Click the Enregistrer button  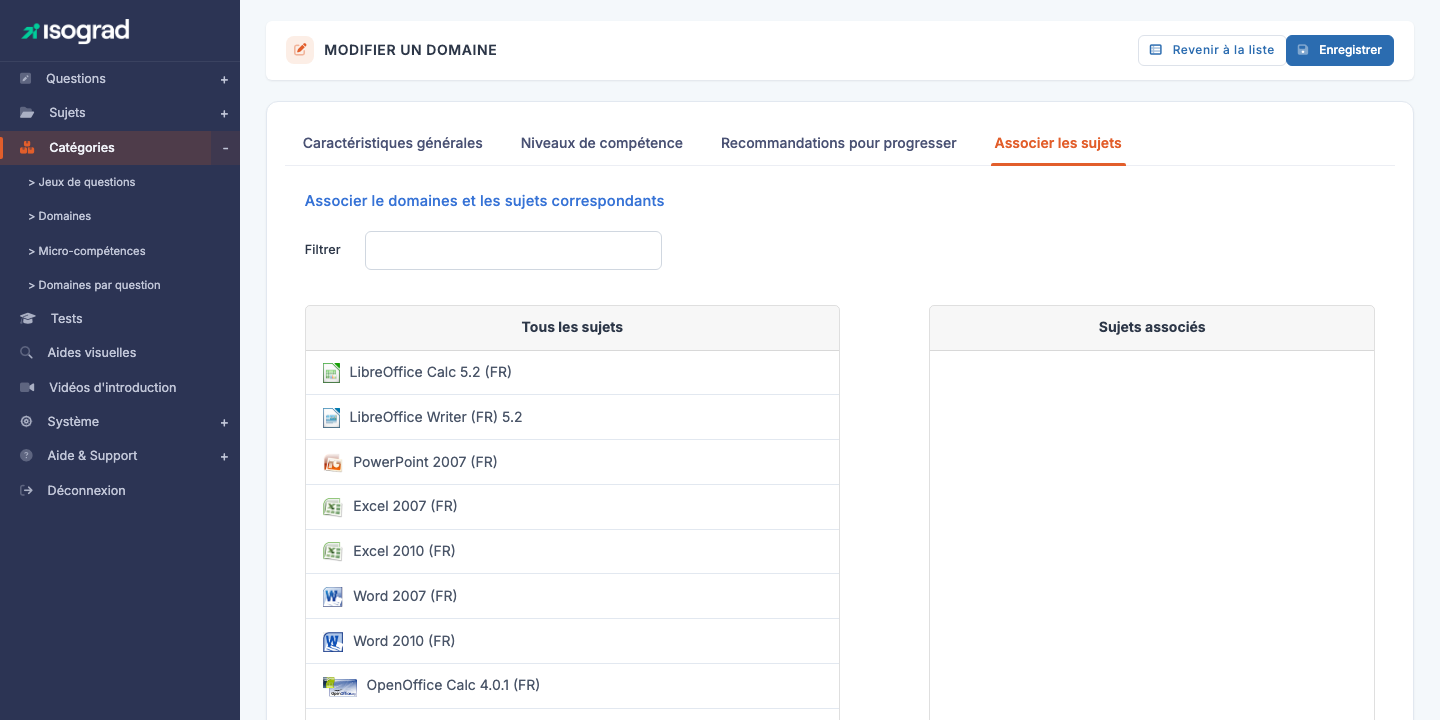[x=1340, y=50]
